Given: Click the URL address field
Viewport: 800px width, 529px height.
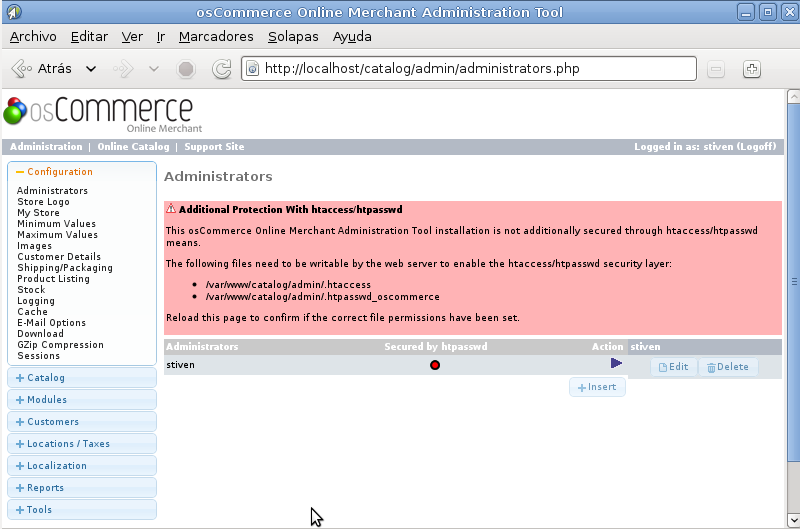Looking at the screenshot, I should (x=468, y=68).
